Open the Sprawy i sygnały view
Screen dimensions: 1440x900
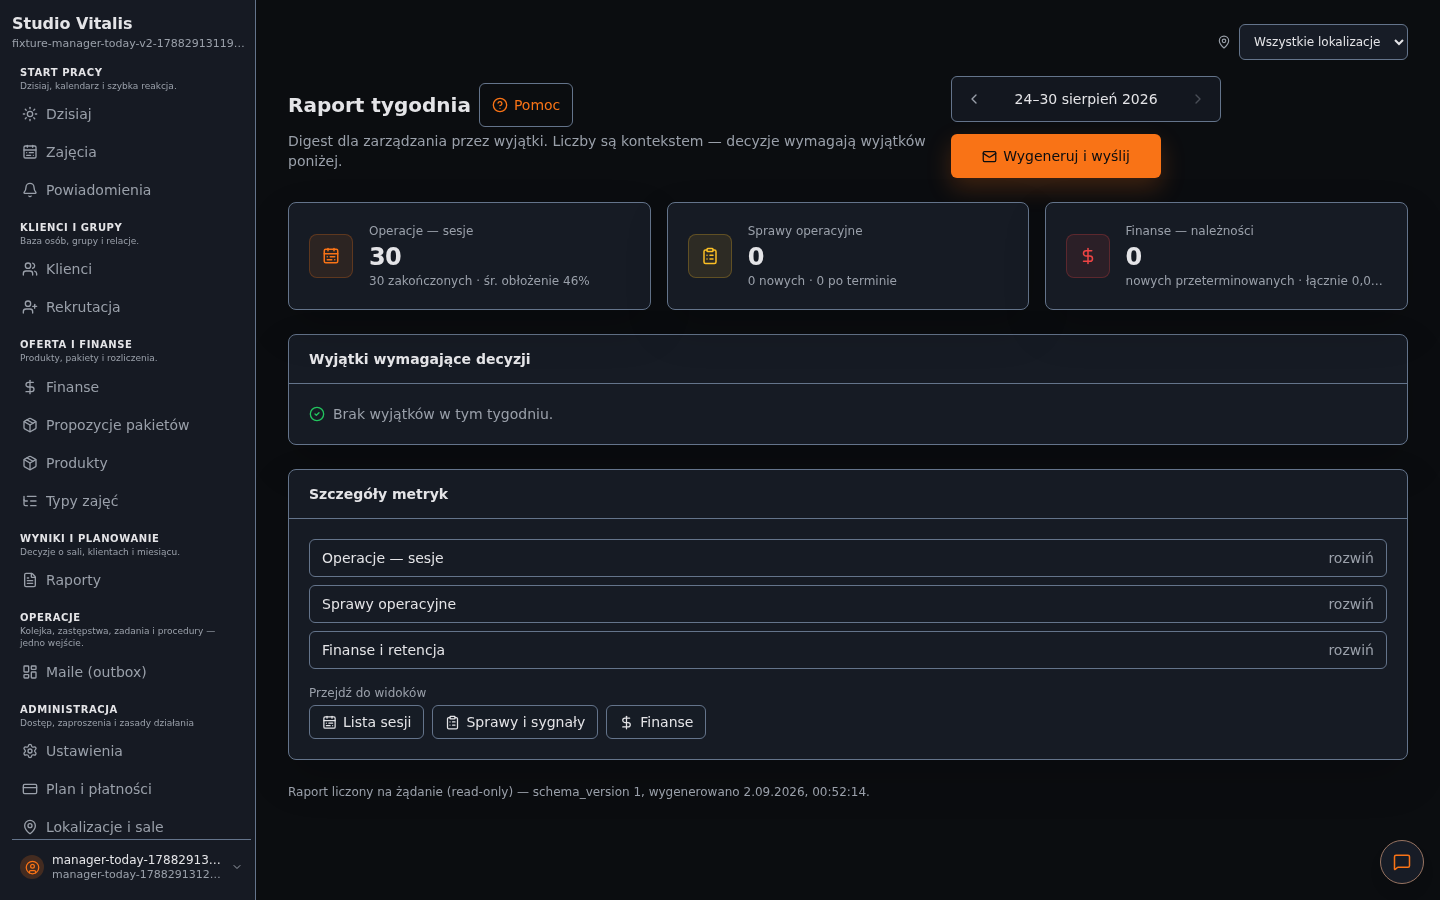pyautogui.click(x=515, y=722)
